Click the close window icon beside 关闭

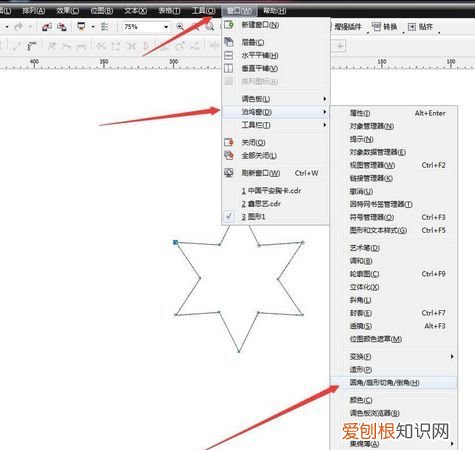(x=229, y=142)
